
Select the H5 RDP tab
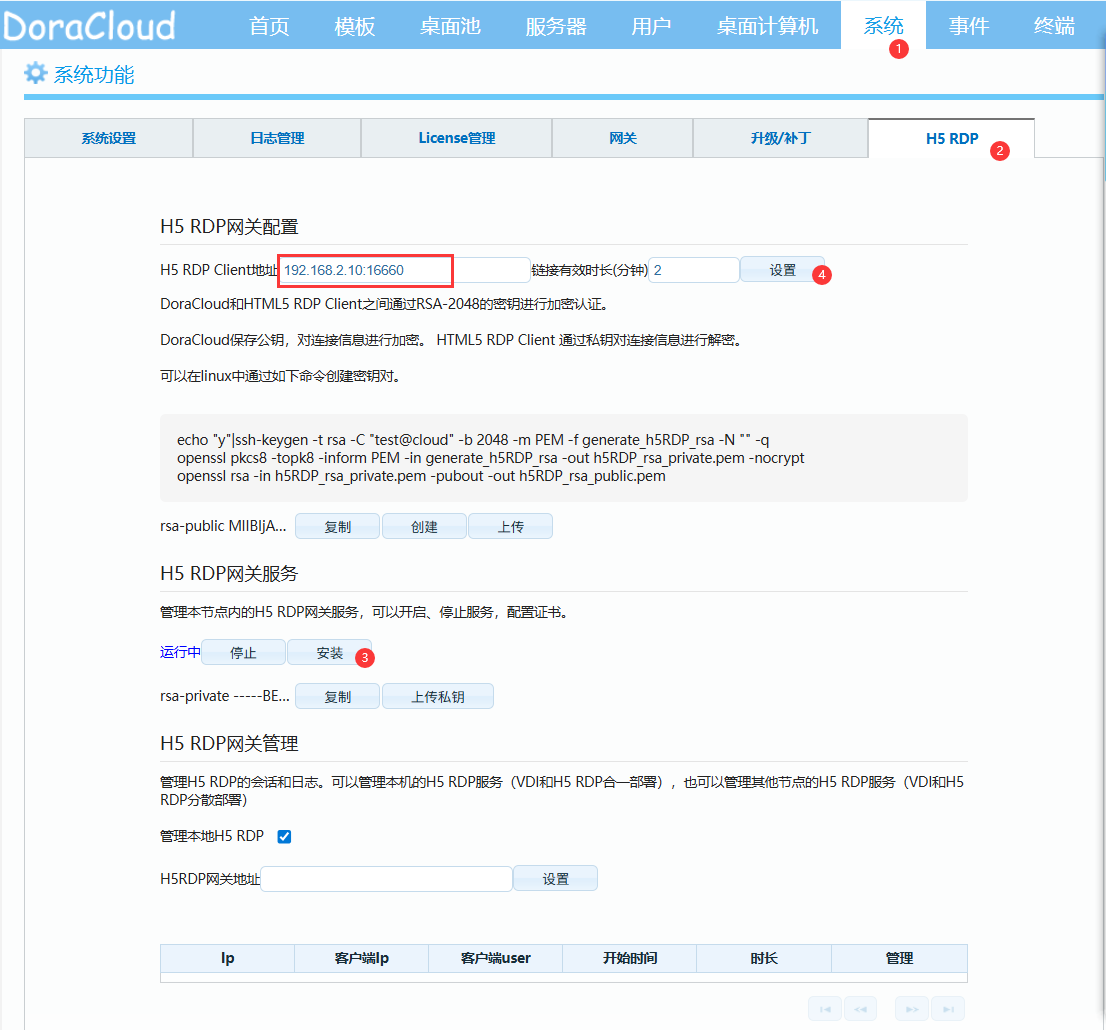(x=951, y=138)
